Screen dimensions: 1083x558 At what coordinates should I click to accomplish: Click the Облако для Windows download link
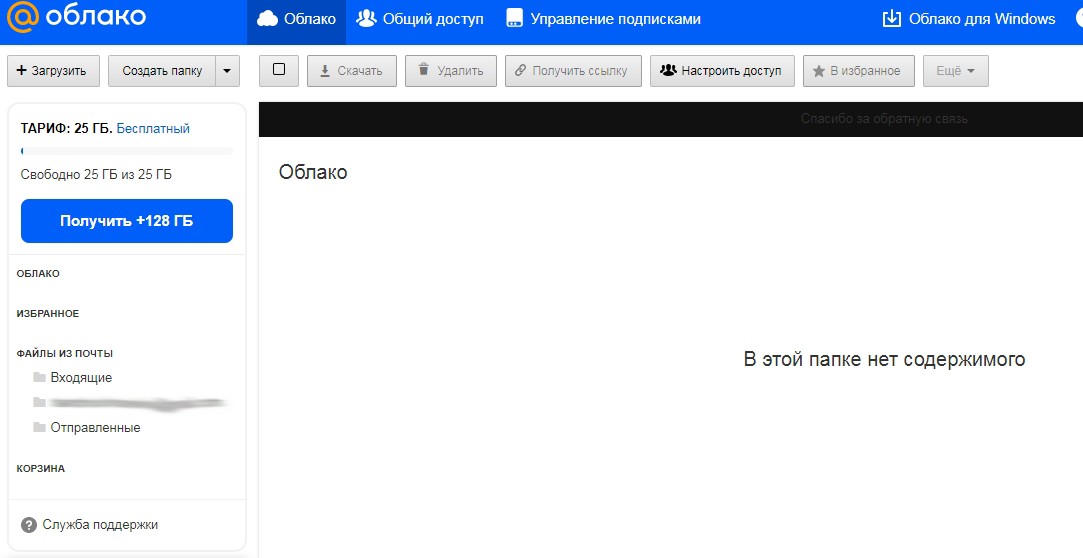[x=968, y=19]
